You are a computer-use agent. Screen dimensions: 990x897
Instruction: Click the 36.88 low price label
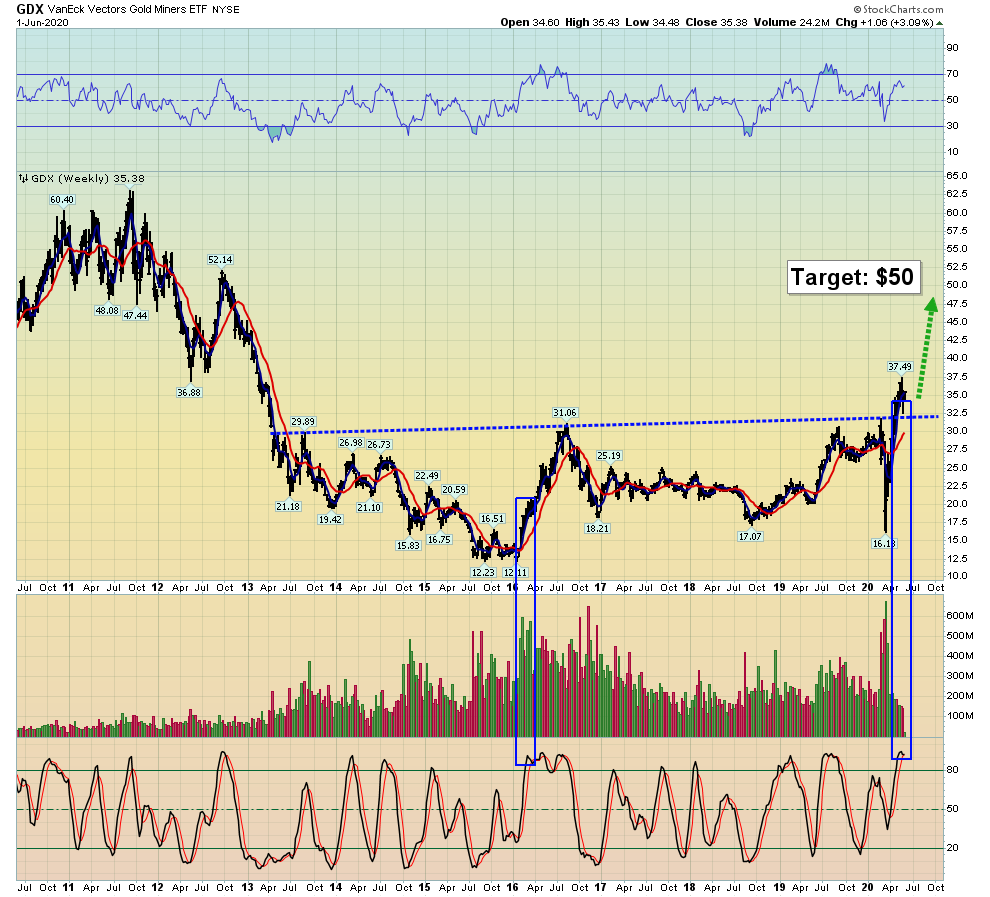point(189,393)
